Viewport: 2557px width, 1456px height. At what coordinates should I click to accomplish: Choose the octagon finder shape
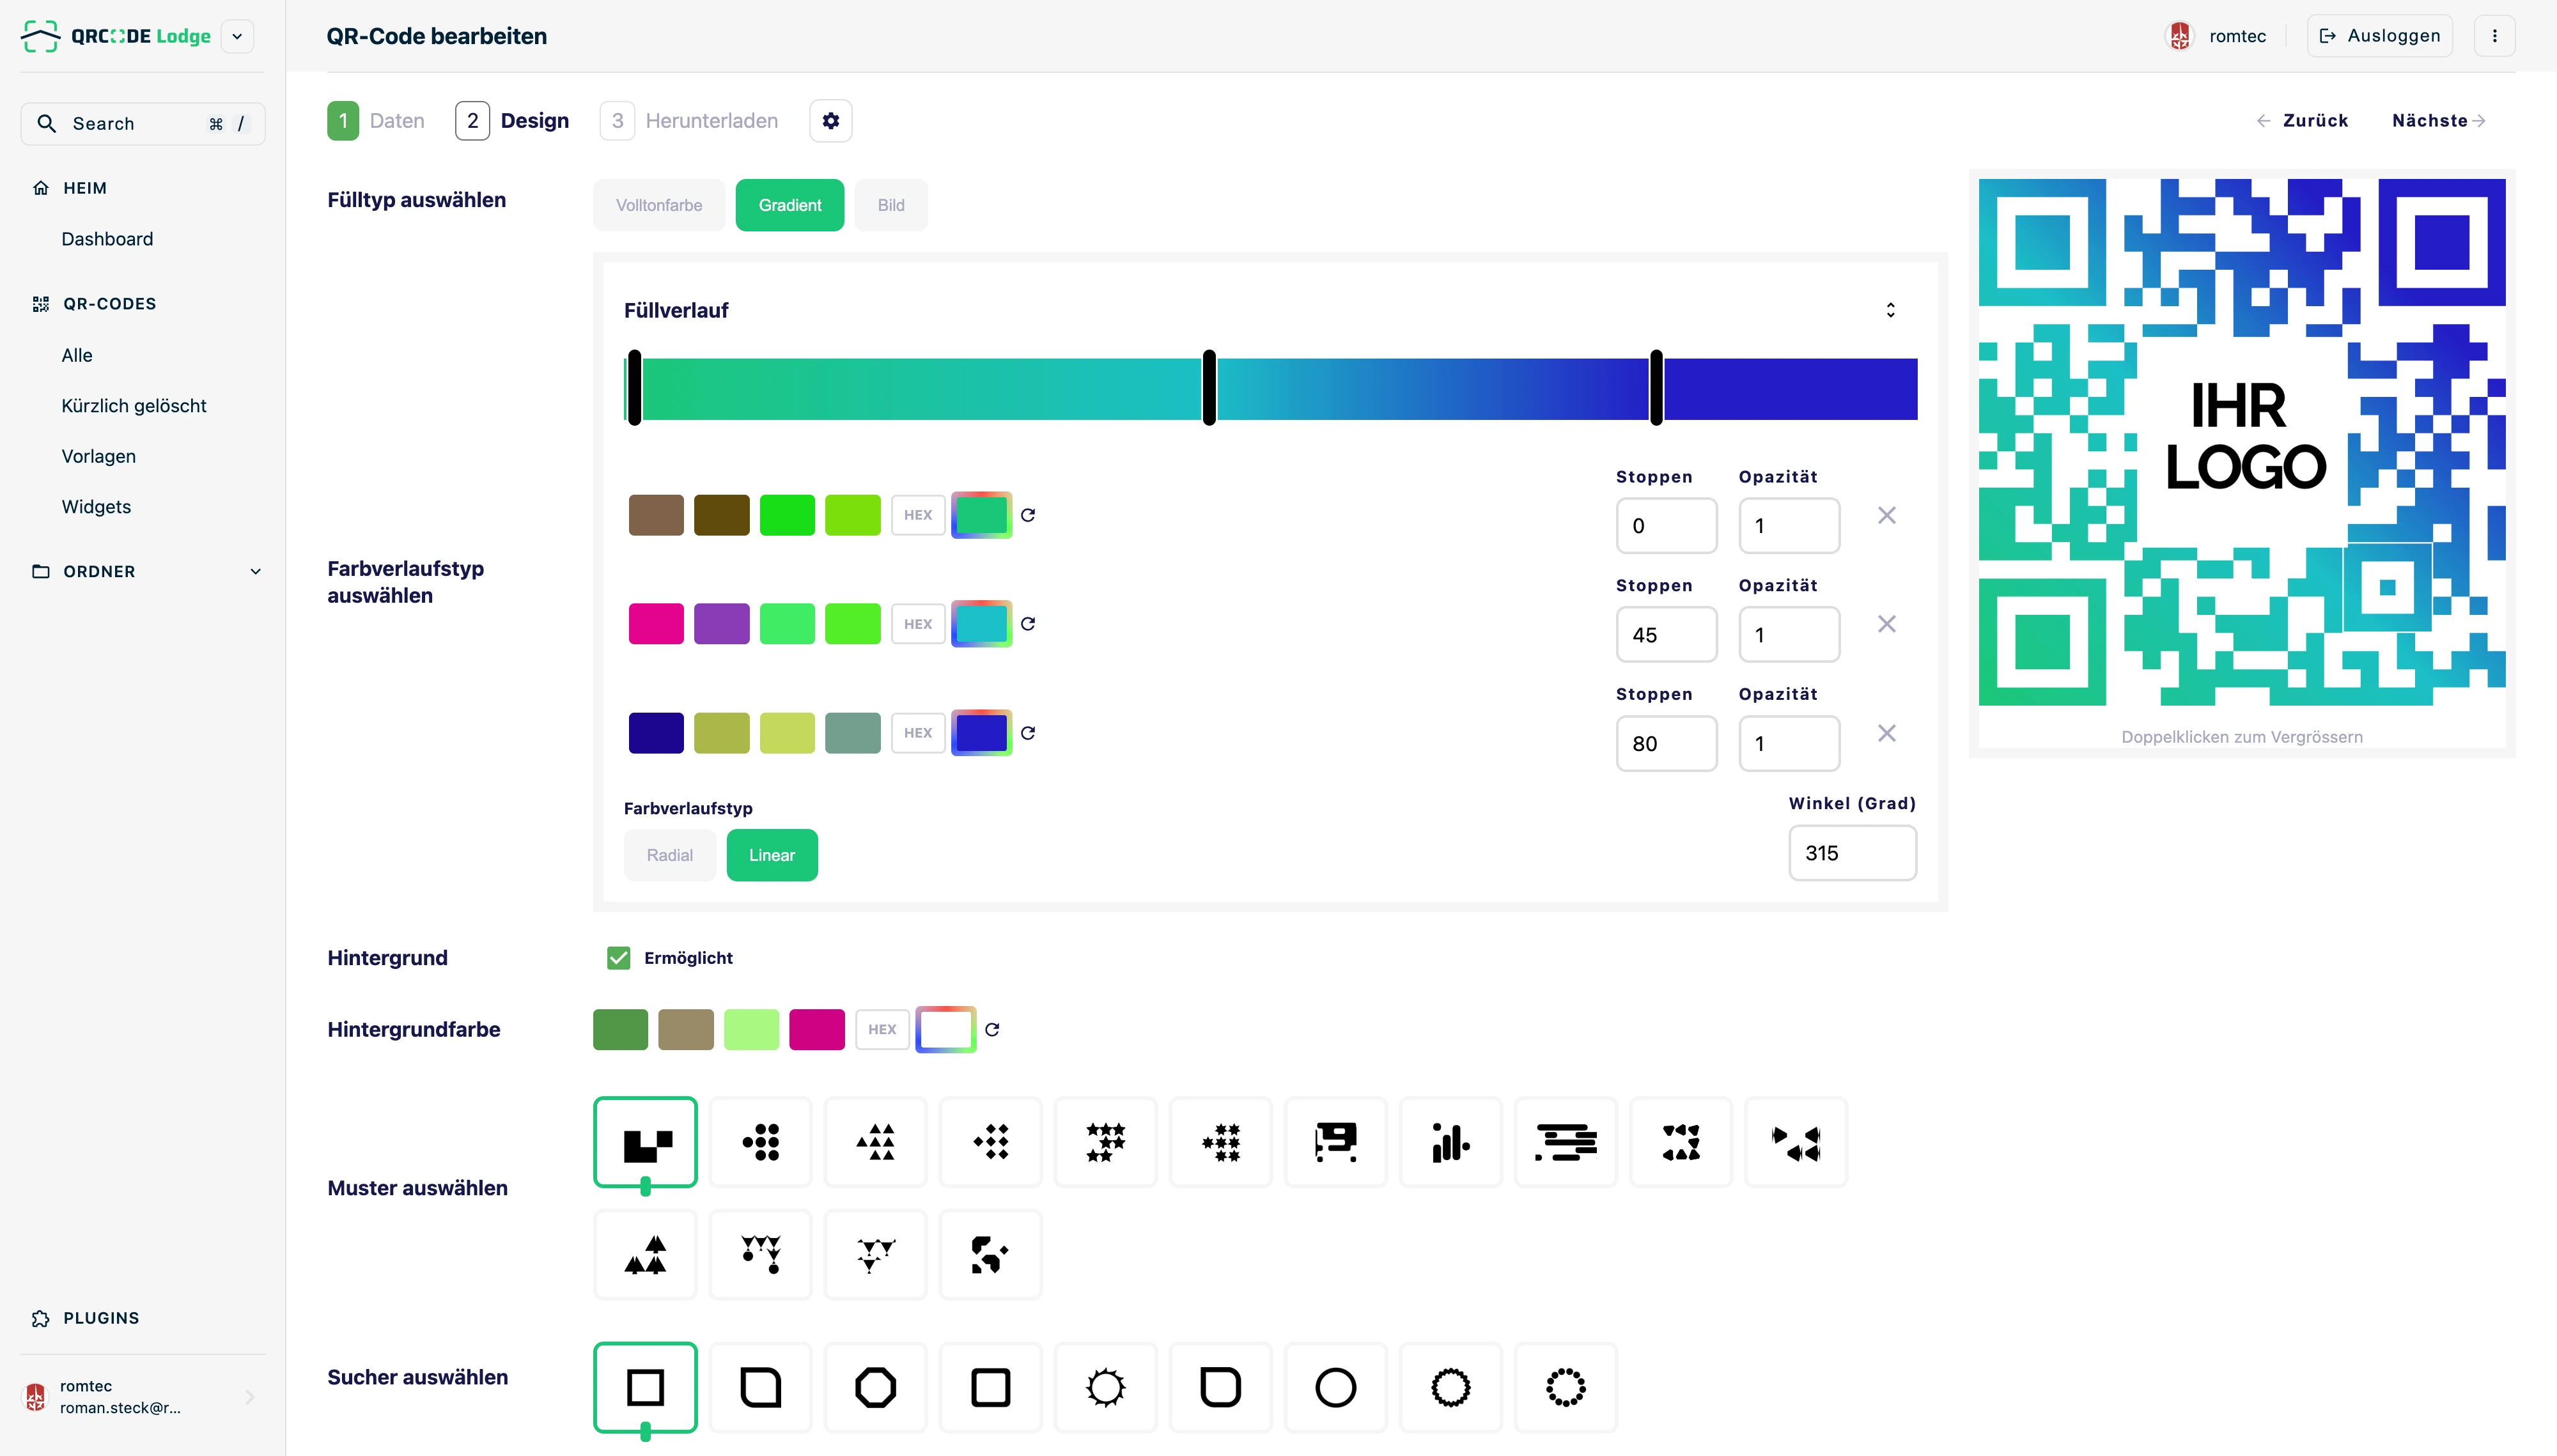[875, 1387]
